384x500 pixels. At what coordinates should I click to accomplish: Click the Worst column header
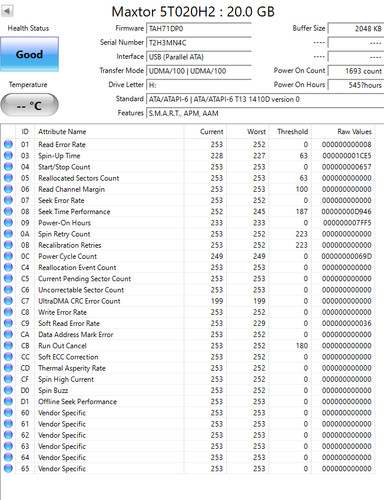(248, 132)
